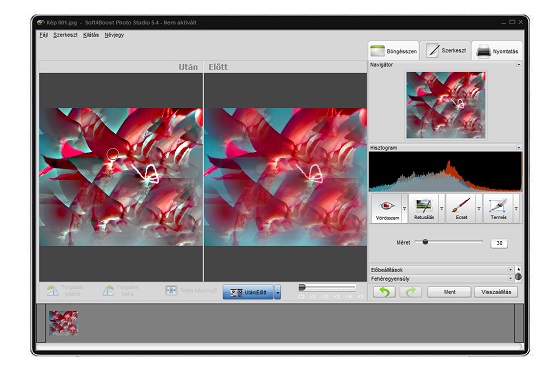Select the image thumbnail in the filmstrip
The image size is (550, 374).
coord(63,323)
